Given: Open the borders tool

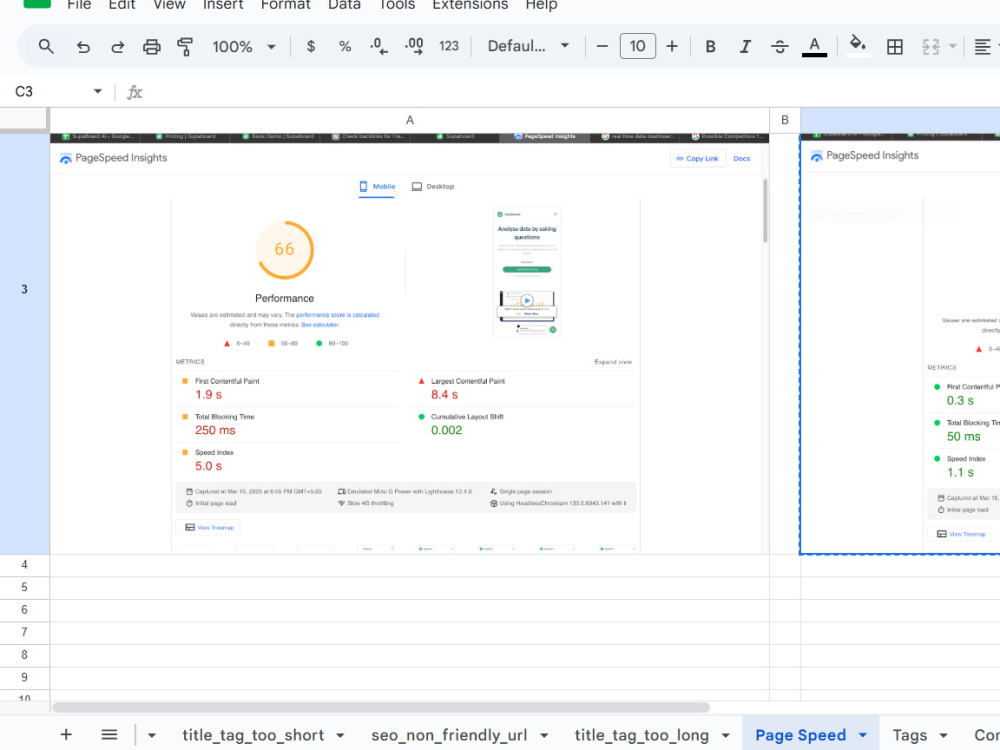Looking at the screenshot, I should pos(895,47).
